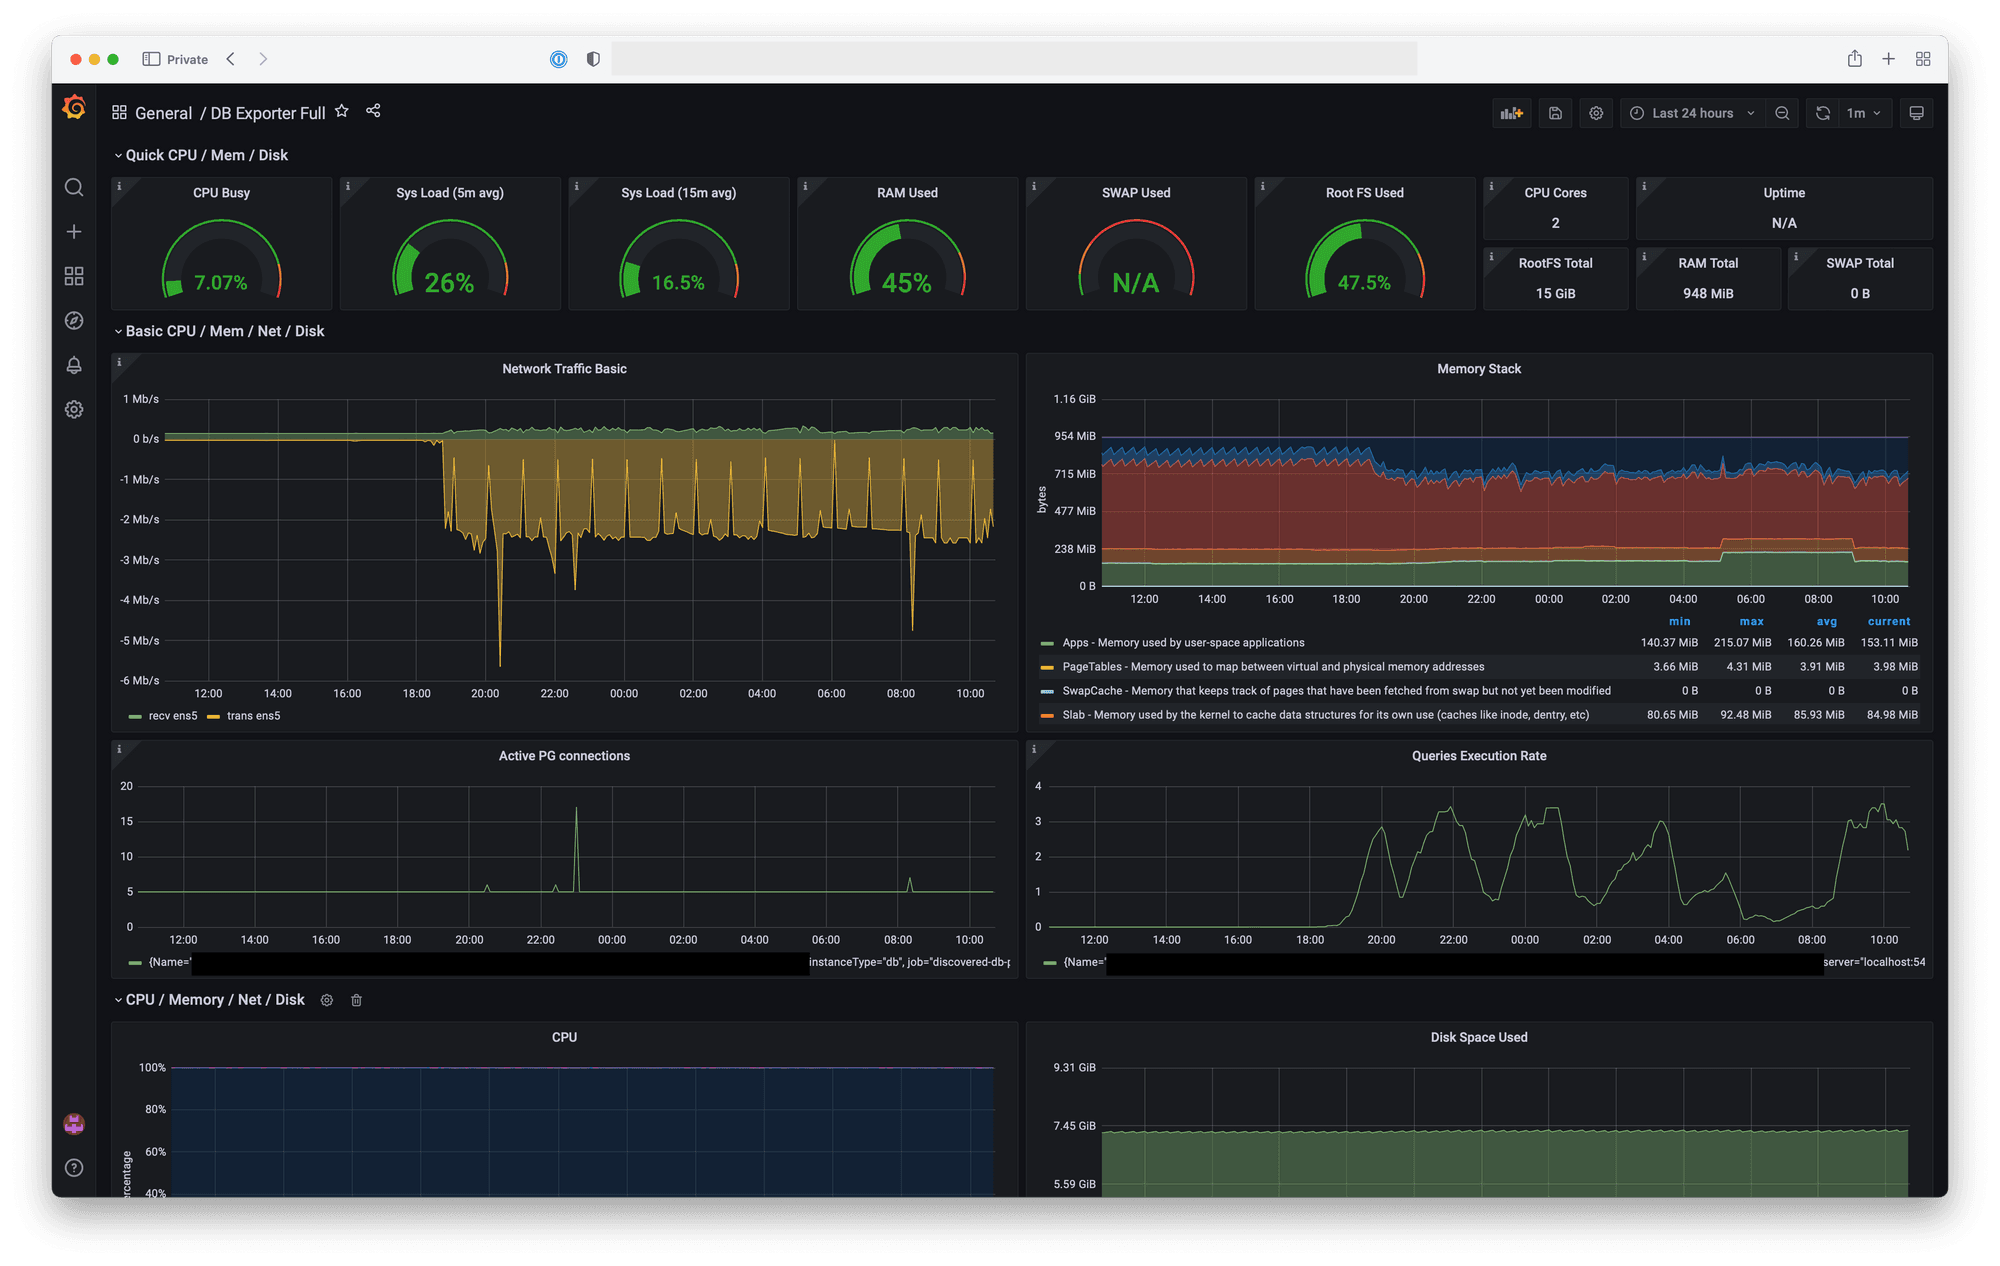Viewport: 2000px width, 1266px height.
Task: Share dashboard via share icon
Action: tap(373, 111)
